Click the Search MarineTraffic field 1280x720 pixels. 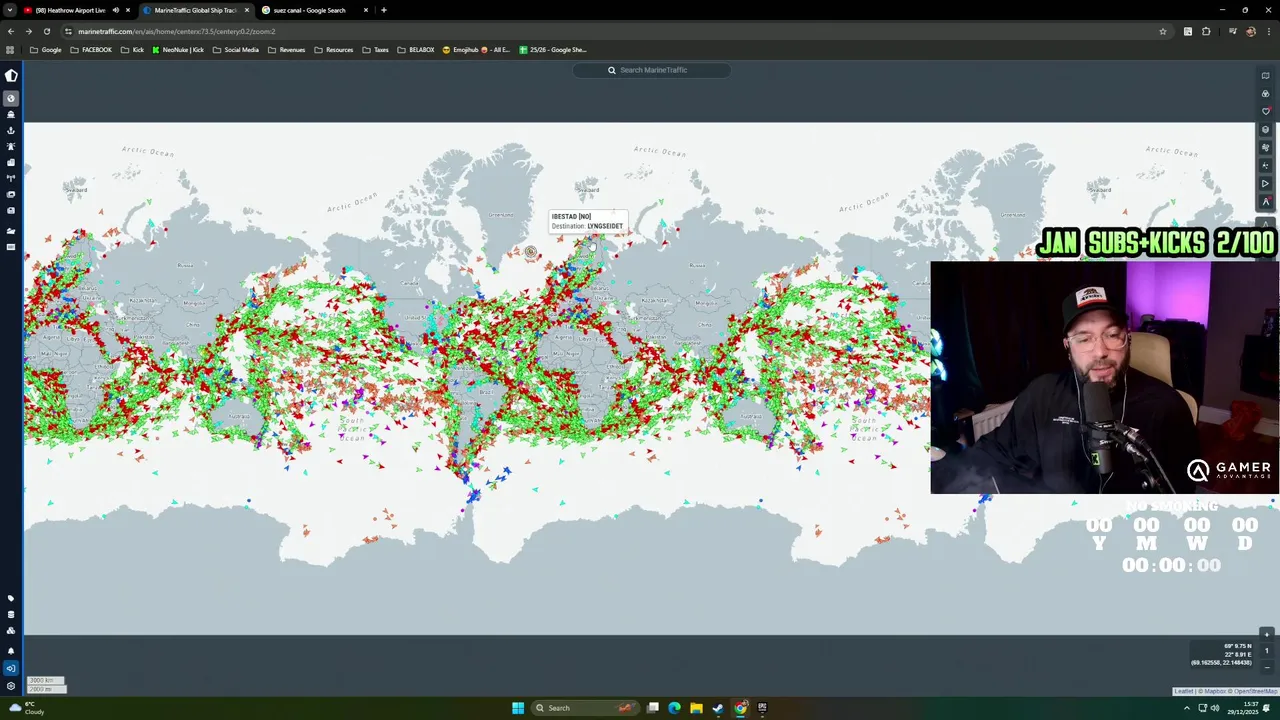pos(652,70)
